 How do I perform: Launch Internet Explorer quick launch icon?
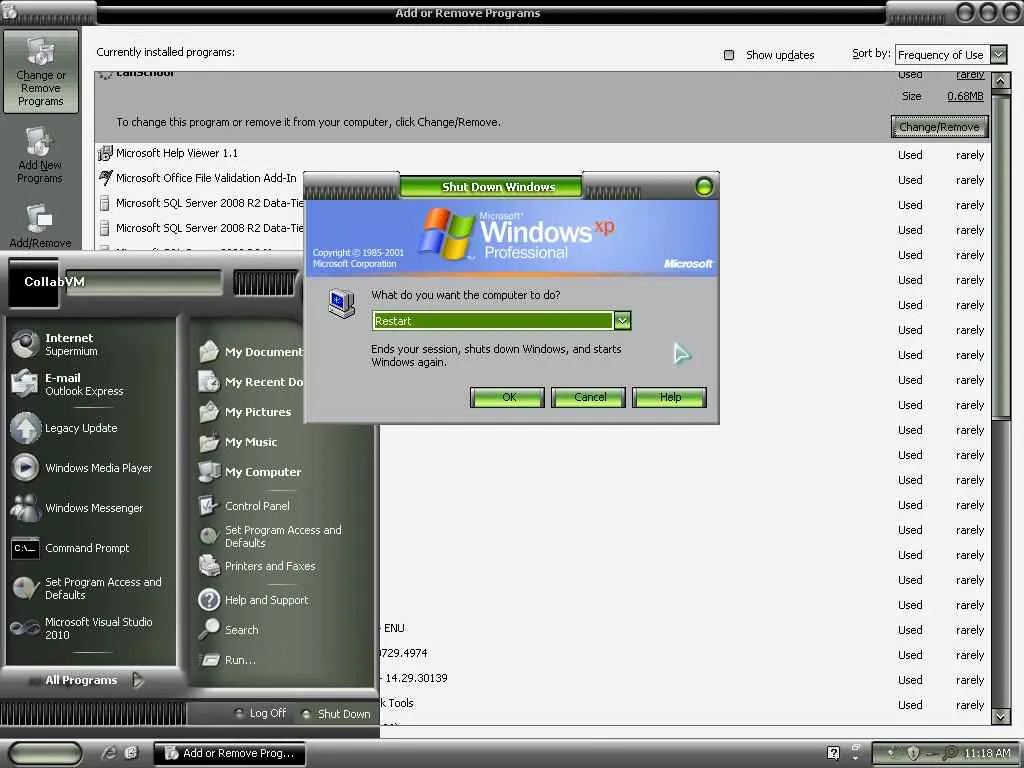(109, 753)
